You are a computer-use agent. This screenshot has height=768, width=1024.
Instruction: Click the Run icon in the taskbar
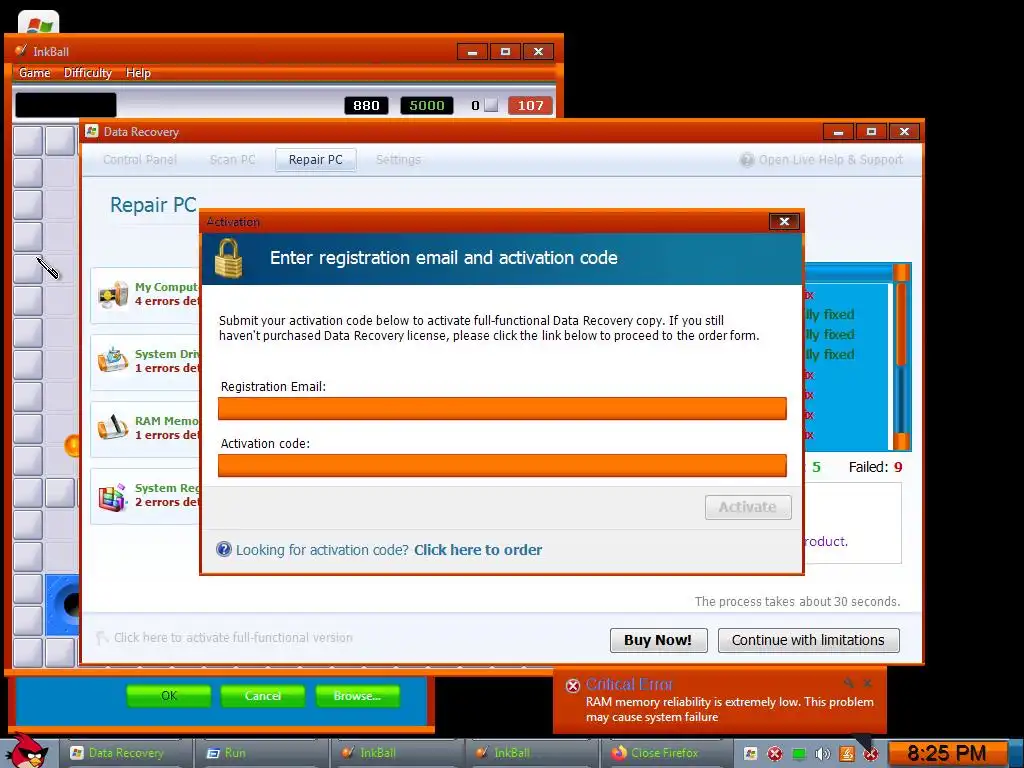(x=213, y=753)
